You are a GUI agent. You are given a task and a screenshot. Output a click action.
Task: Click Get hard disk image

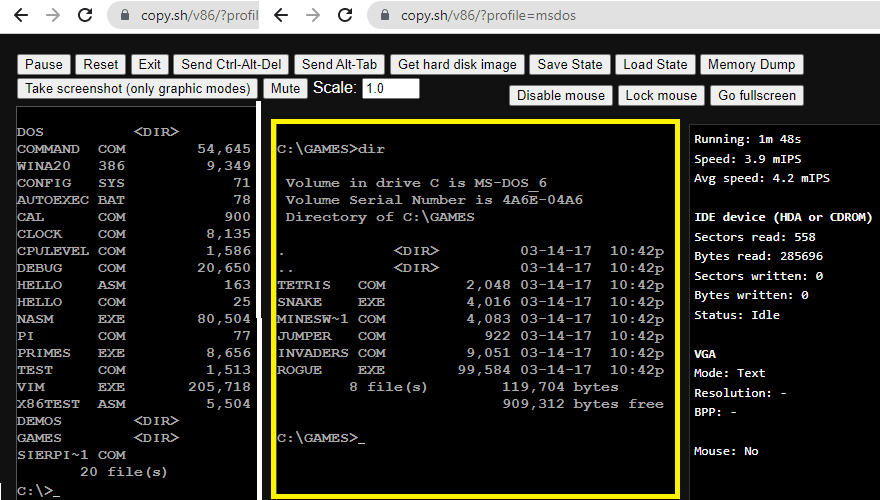coord(457,64)
